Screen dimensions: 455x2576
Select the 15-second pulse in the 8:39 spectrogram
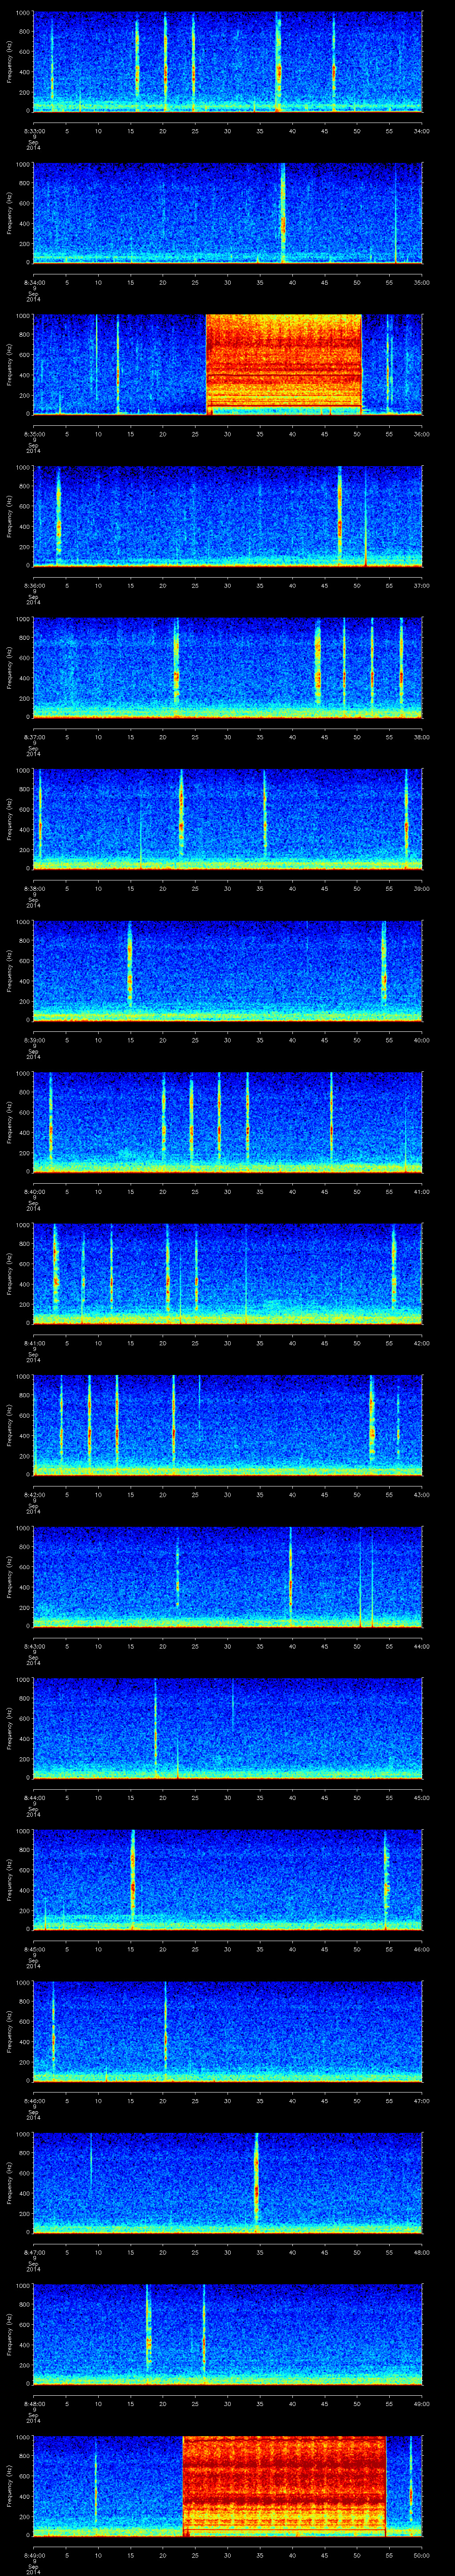(129, 971)
